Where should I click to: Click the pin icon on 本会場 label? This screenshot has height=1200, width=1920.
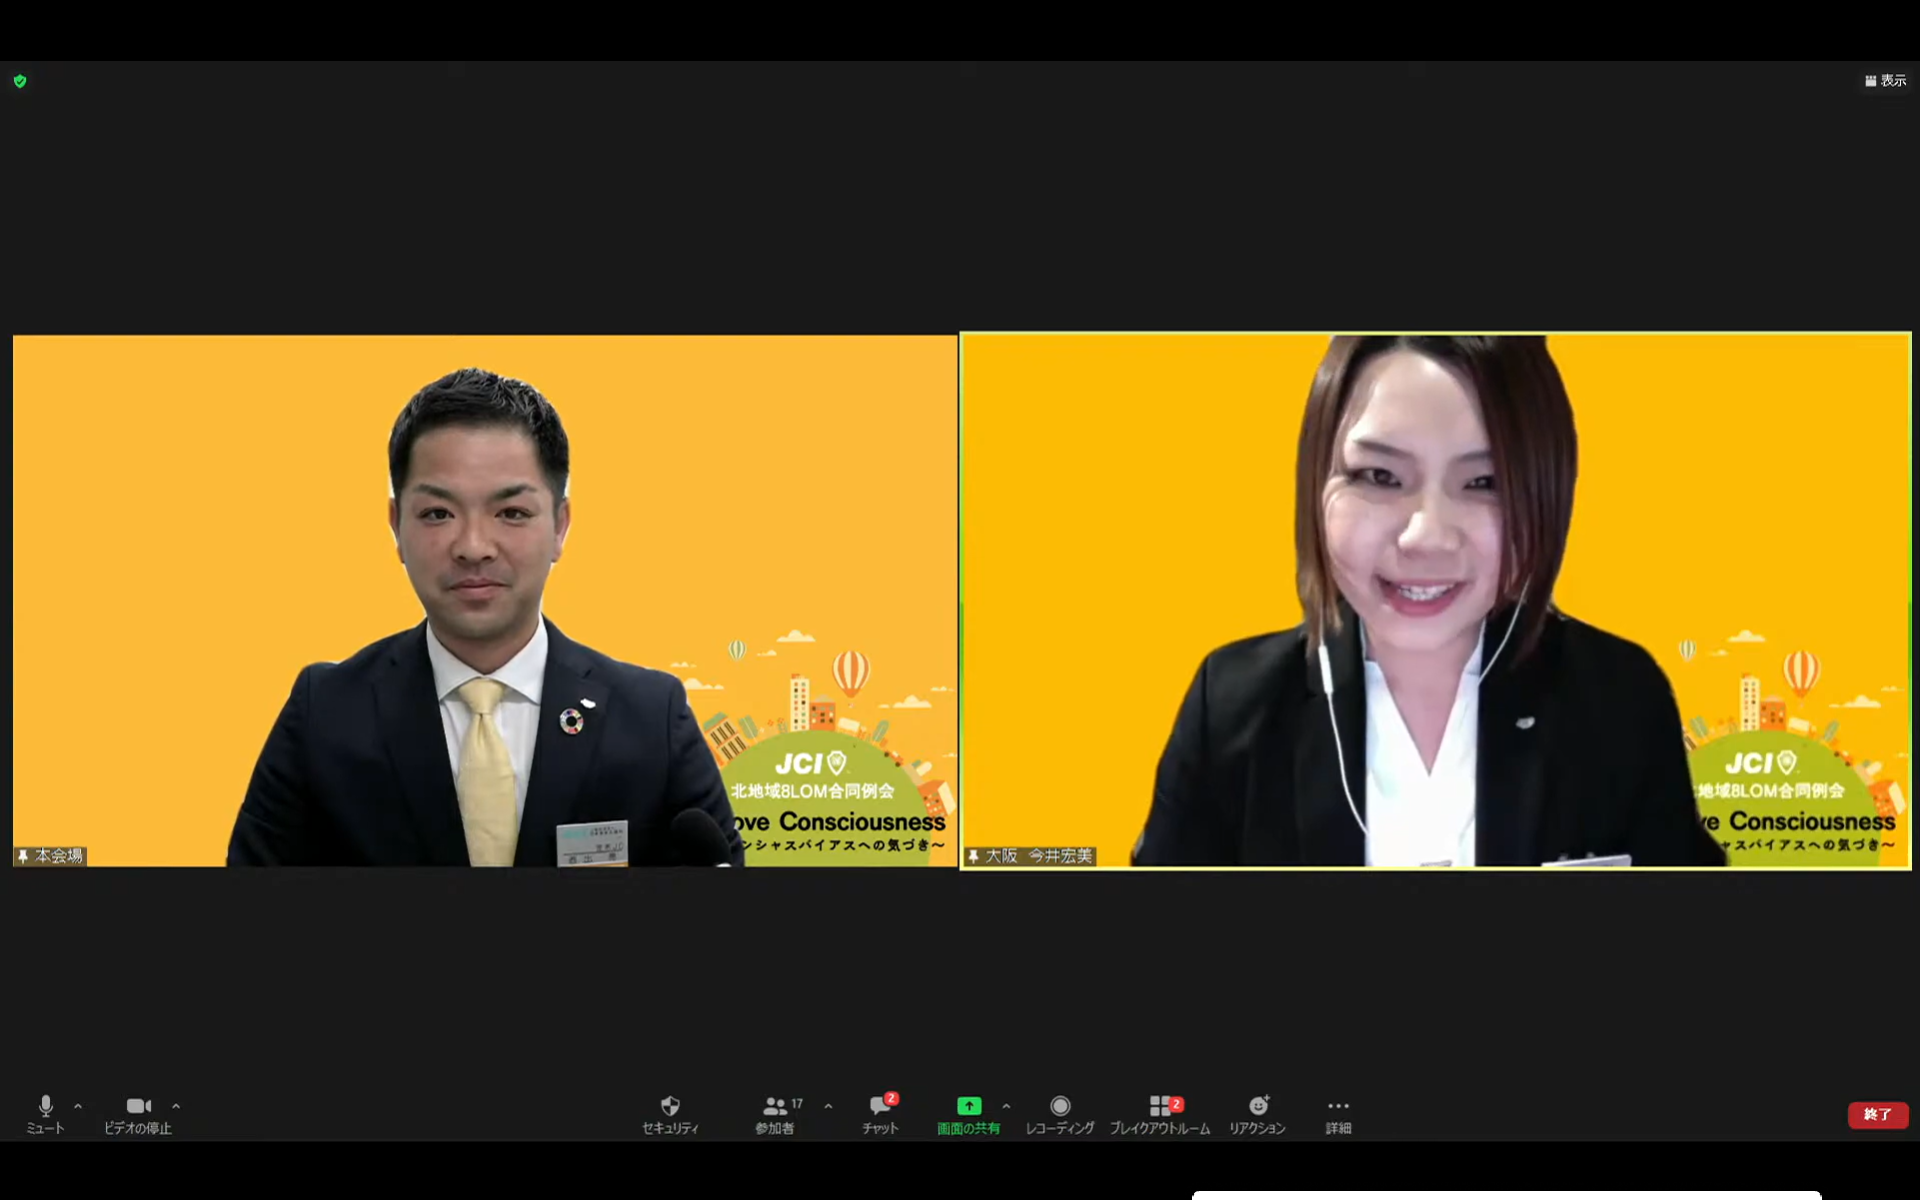click(x=23, y=856)
